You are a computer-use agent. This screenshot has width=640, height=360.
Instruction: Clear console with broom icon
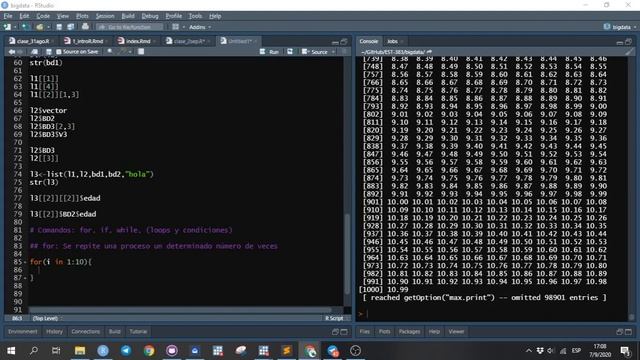click(x=630, y=52)
